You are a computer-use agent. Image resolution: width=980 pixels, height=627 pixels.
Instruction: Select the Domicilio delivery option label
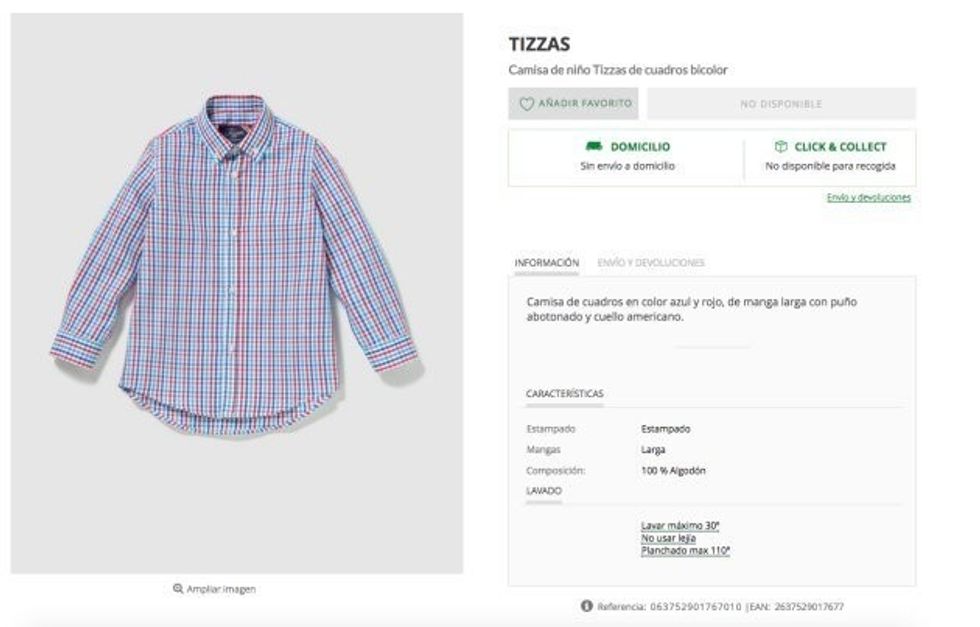640,146
